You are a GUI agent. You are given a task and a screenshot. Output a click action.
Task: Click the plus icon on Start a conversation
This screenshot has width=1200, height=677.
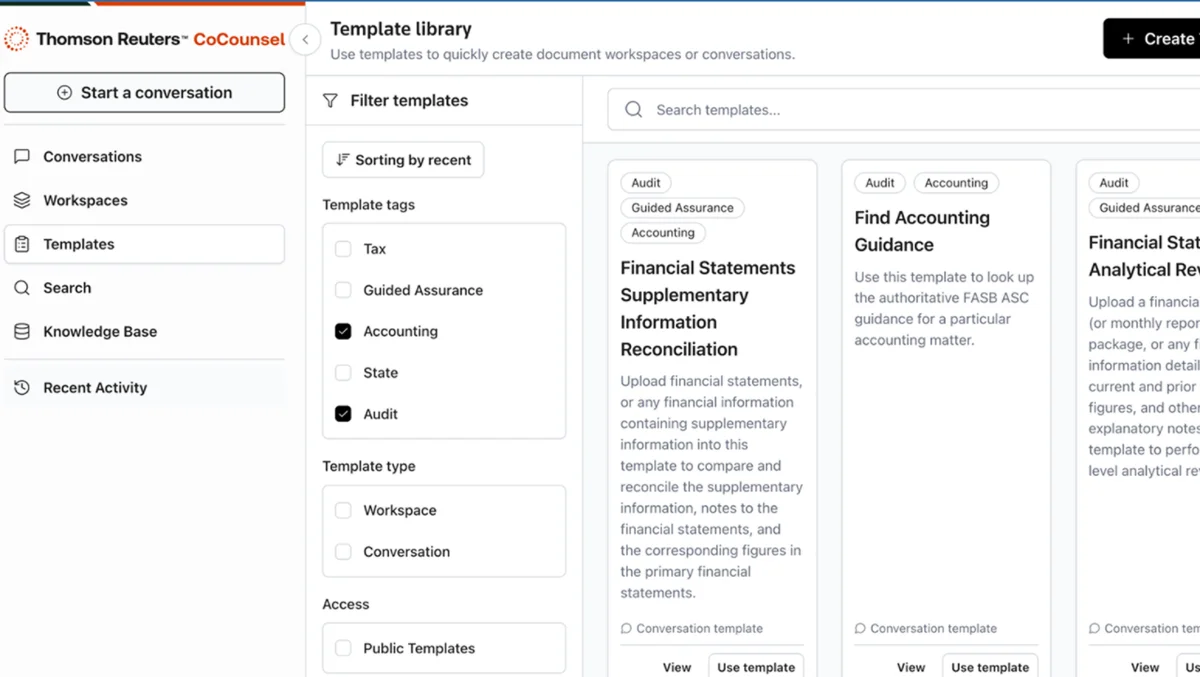click(x=65, y=92)
